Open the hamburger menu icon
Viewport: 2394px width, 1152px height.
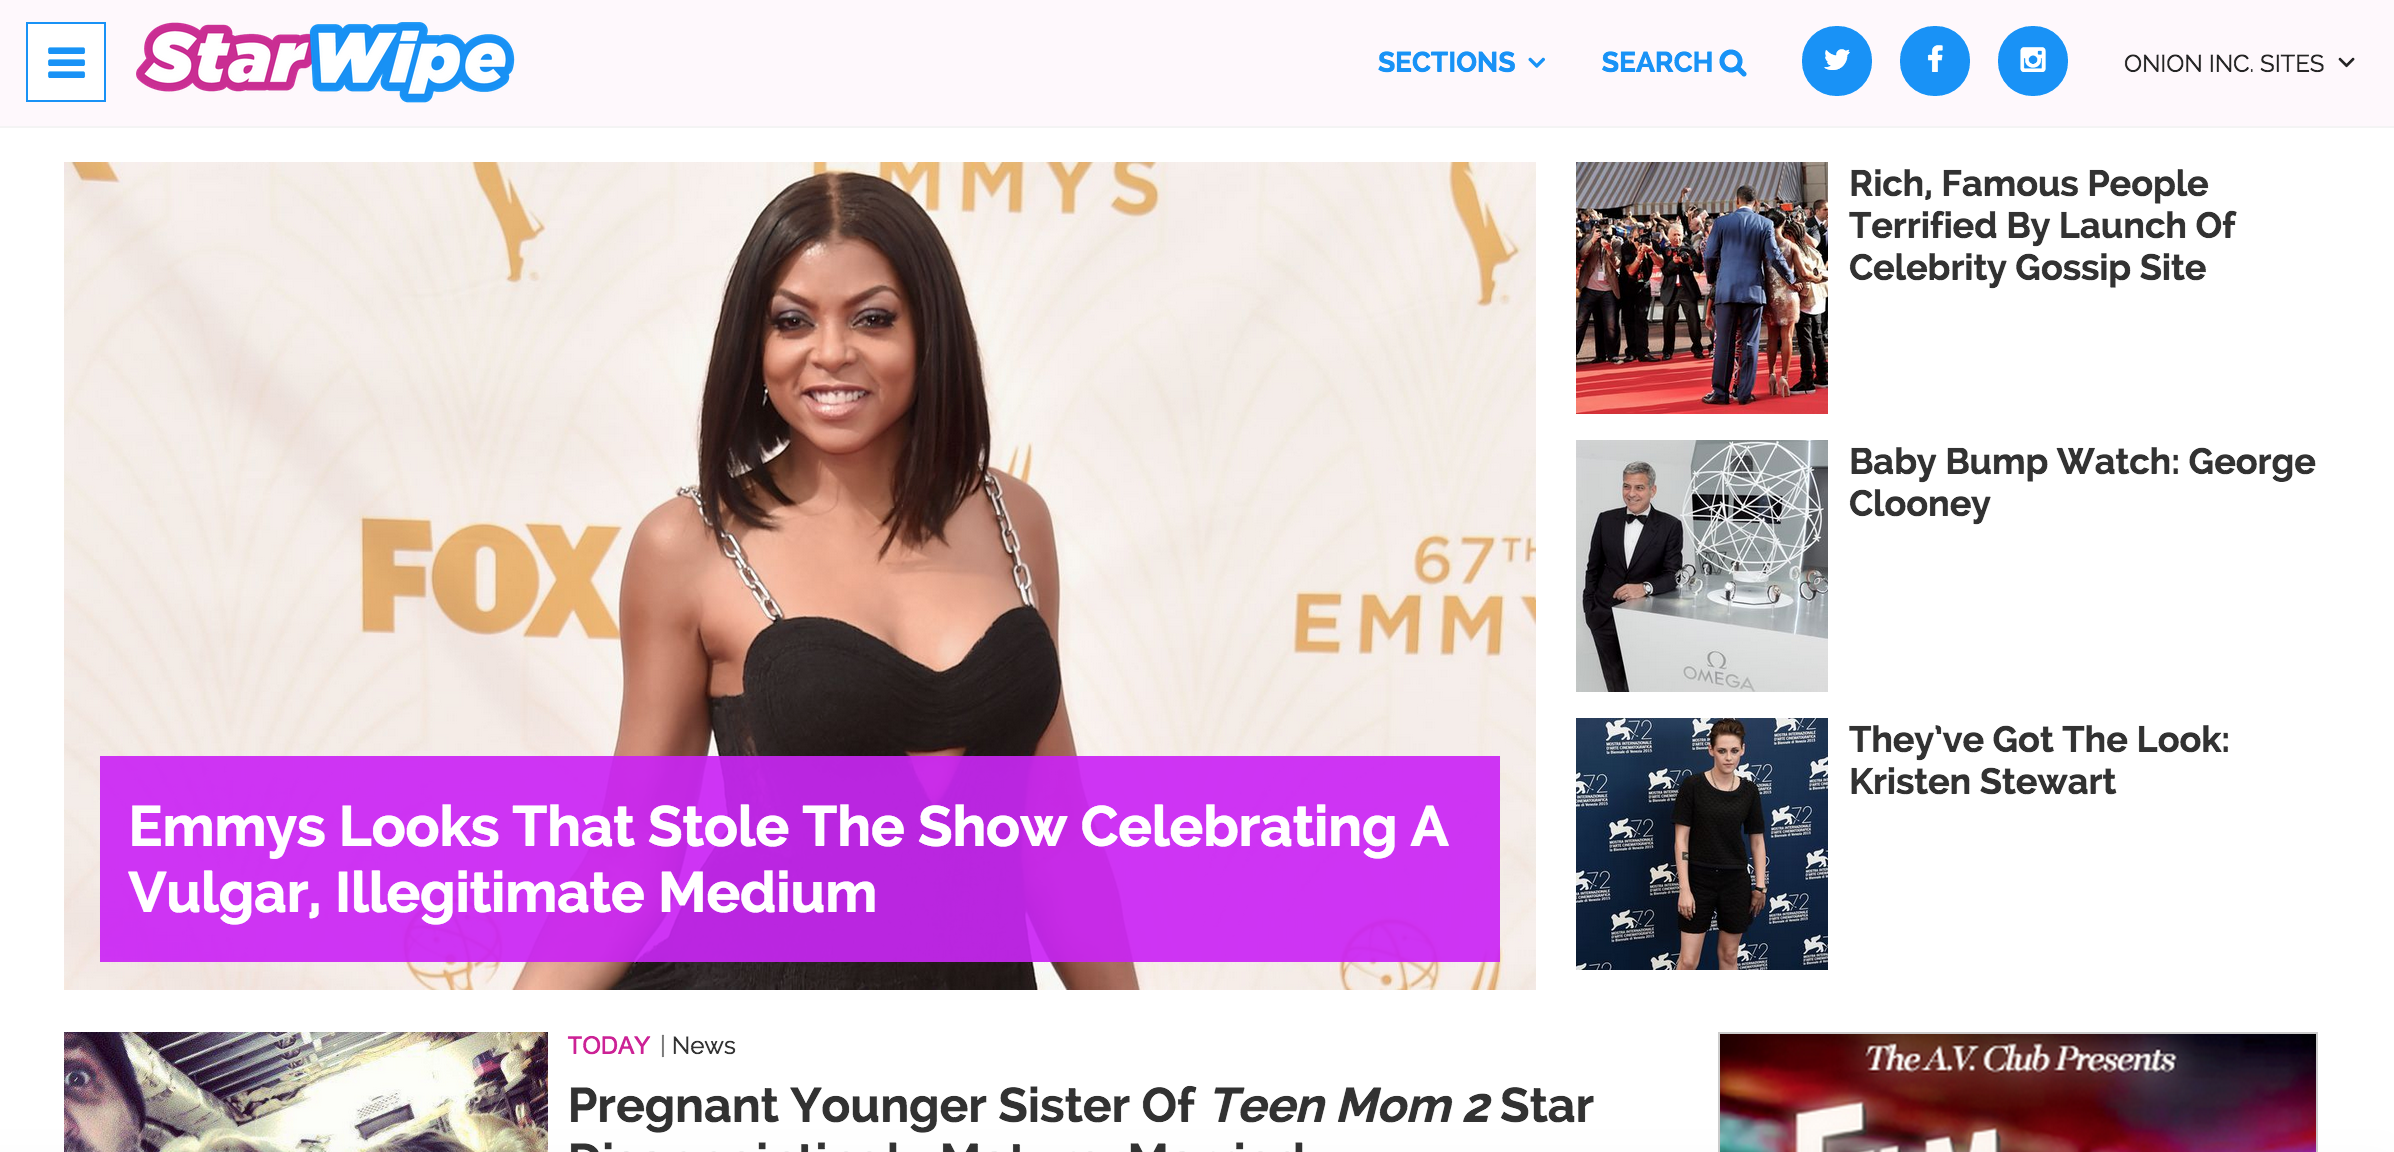point(66,62)
